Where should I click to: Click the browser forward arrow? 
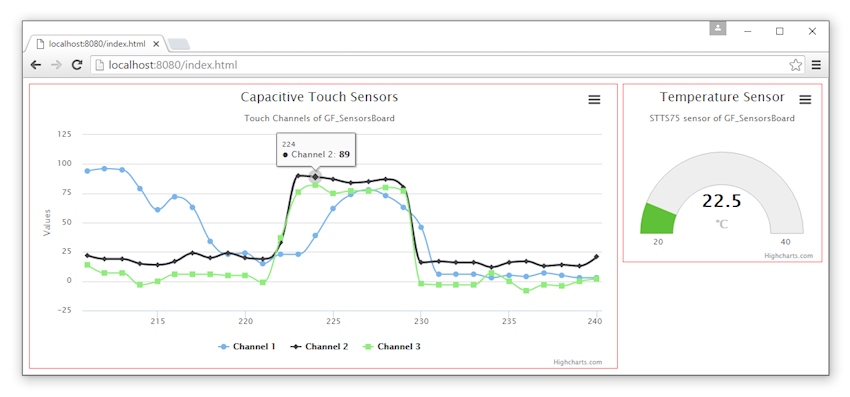click(x=56, y=65)
